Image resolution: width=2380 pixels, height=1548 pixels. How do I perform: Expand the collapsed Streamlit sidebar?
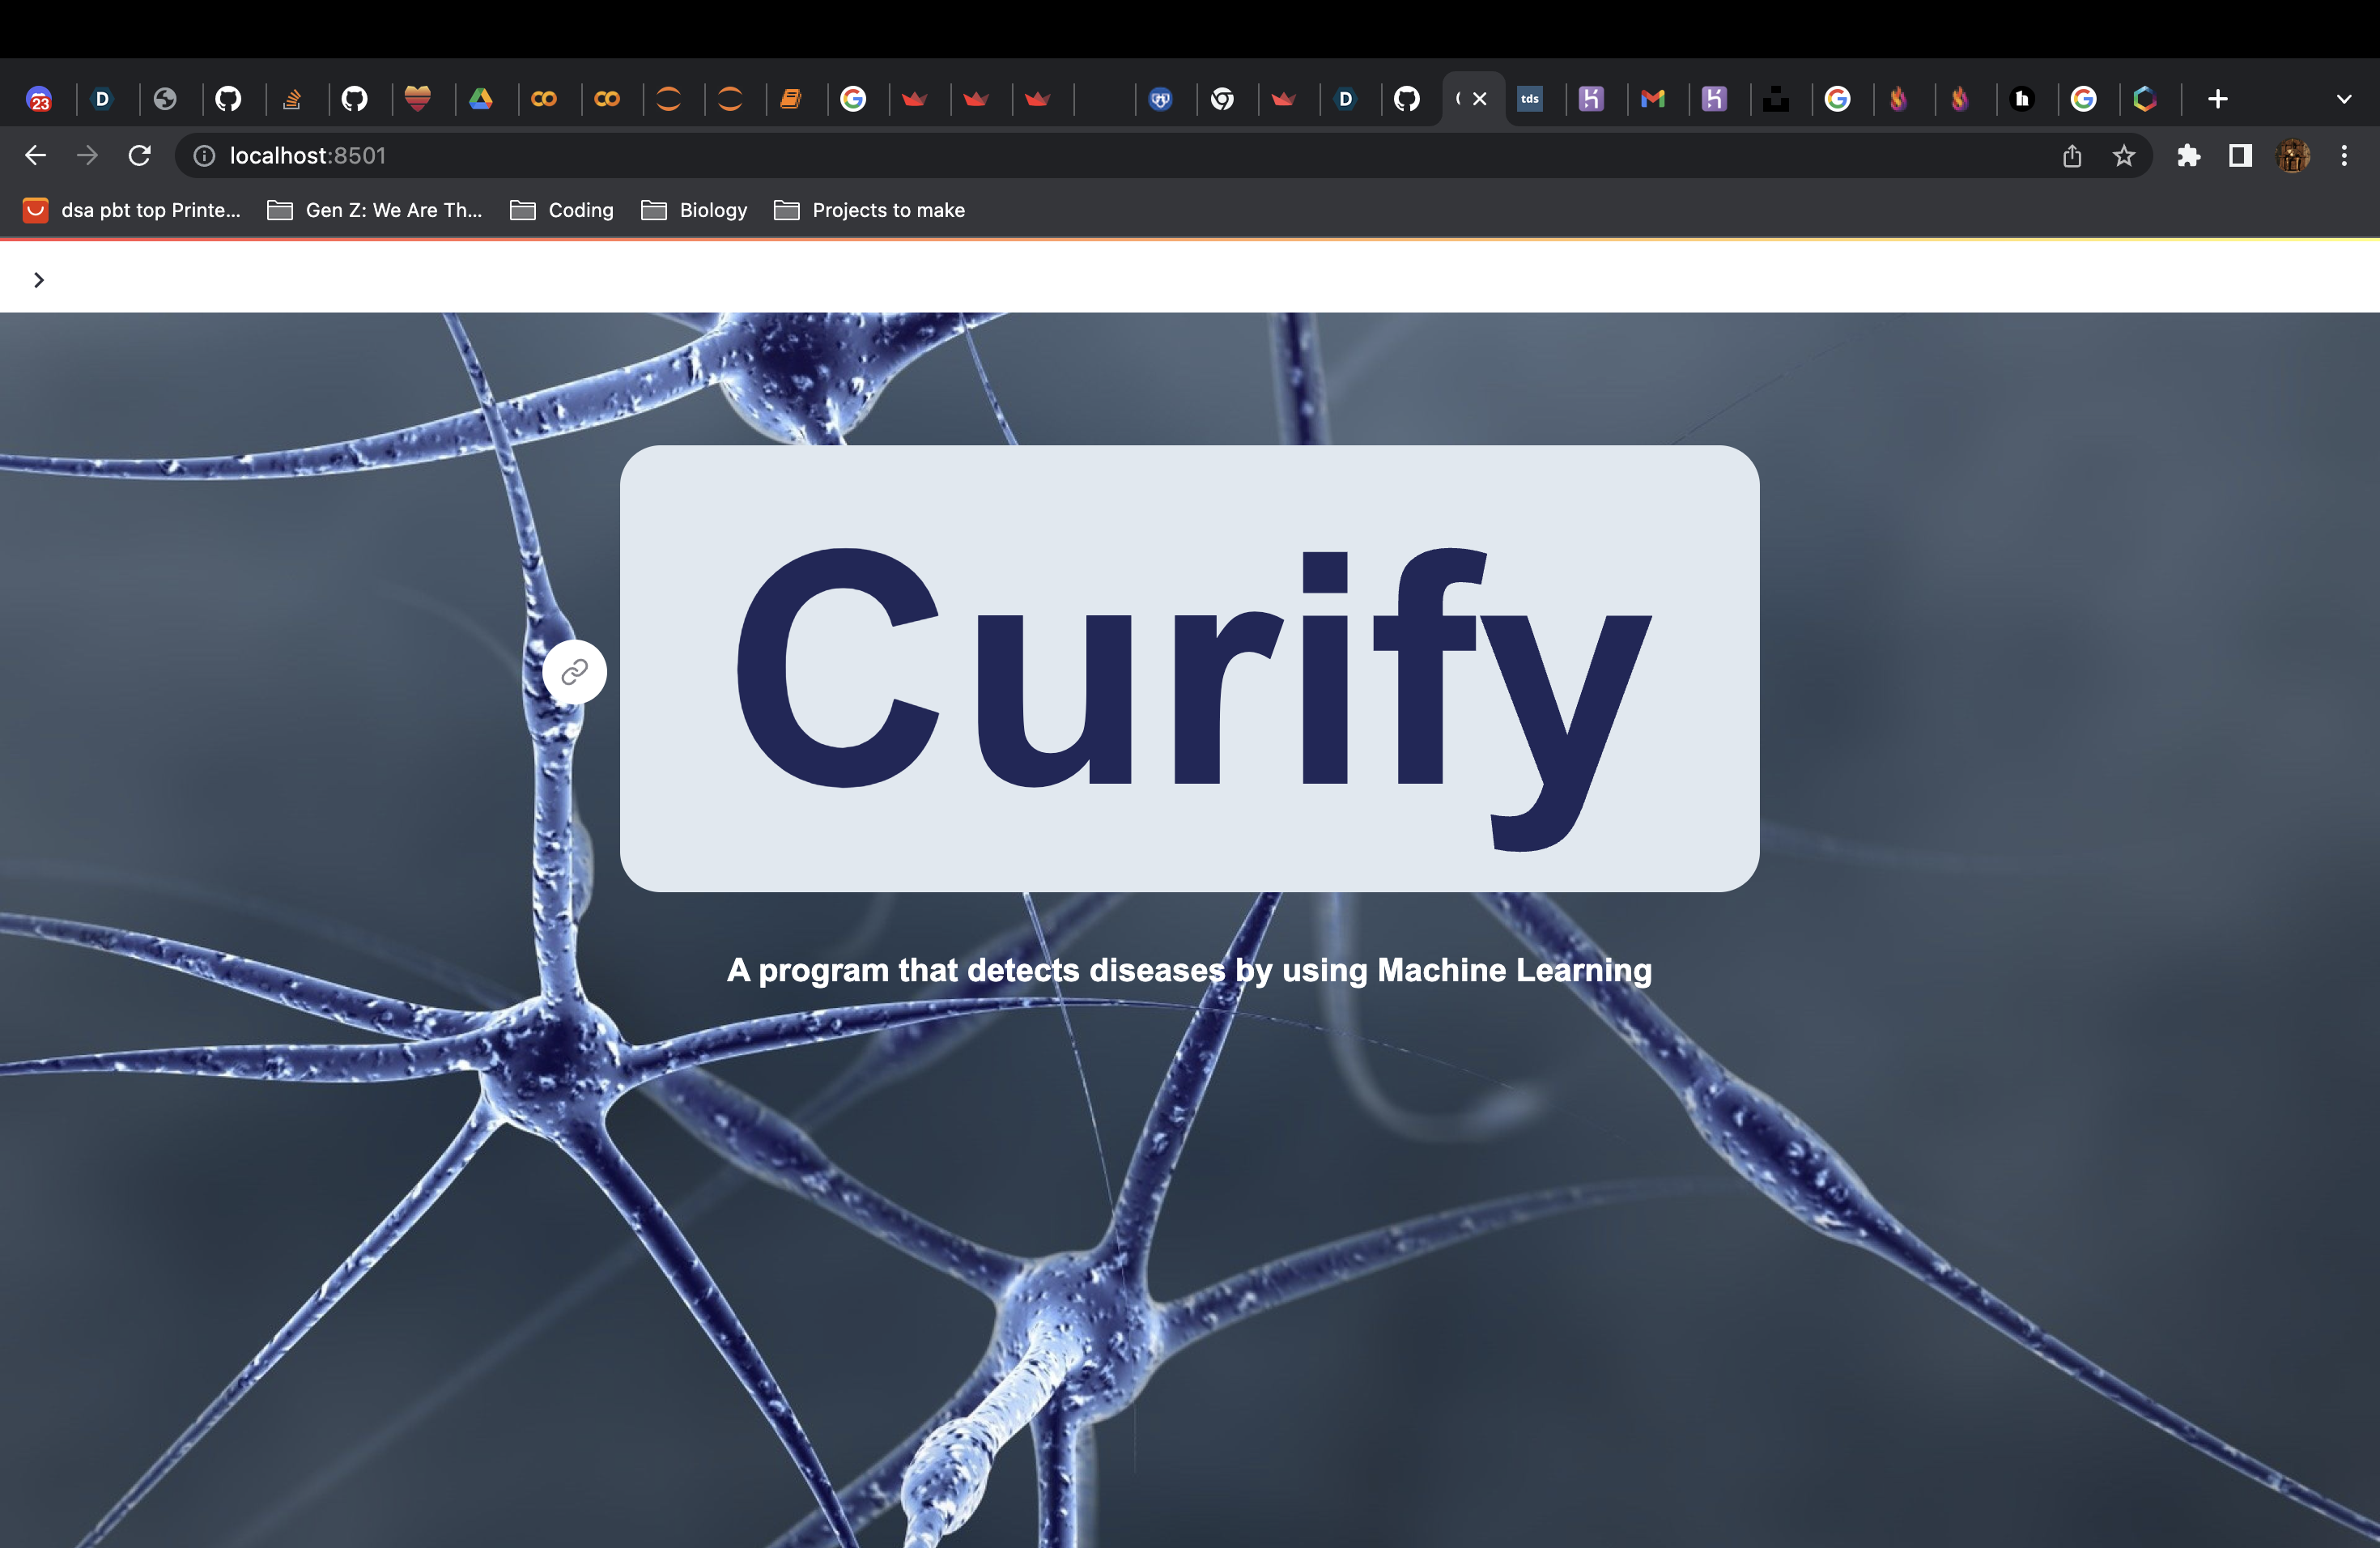38,280
